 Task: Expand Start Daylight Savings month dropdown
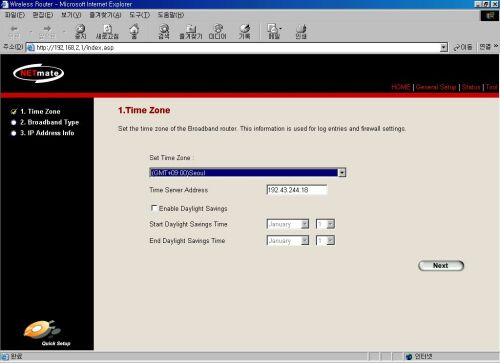288,224
